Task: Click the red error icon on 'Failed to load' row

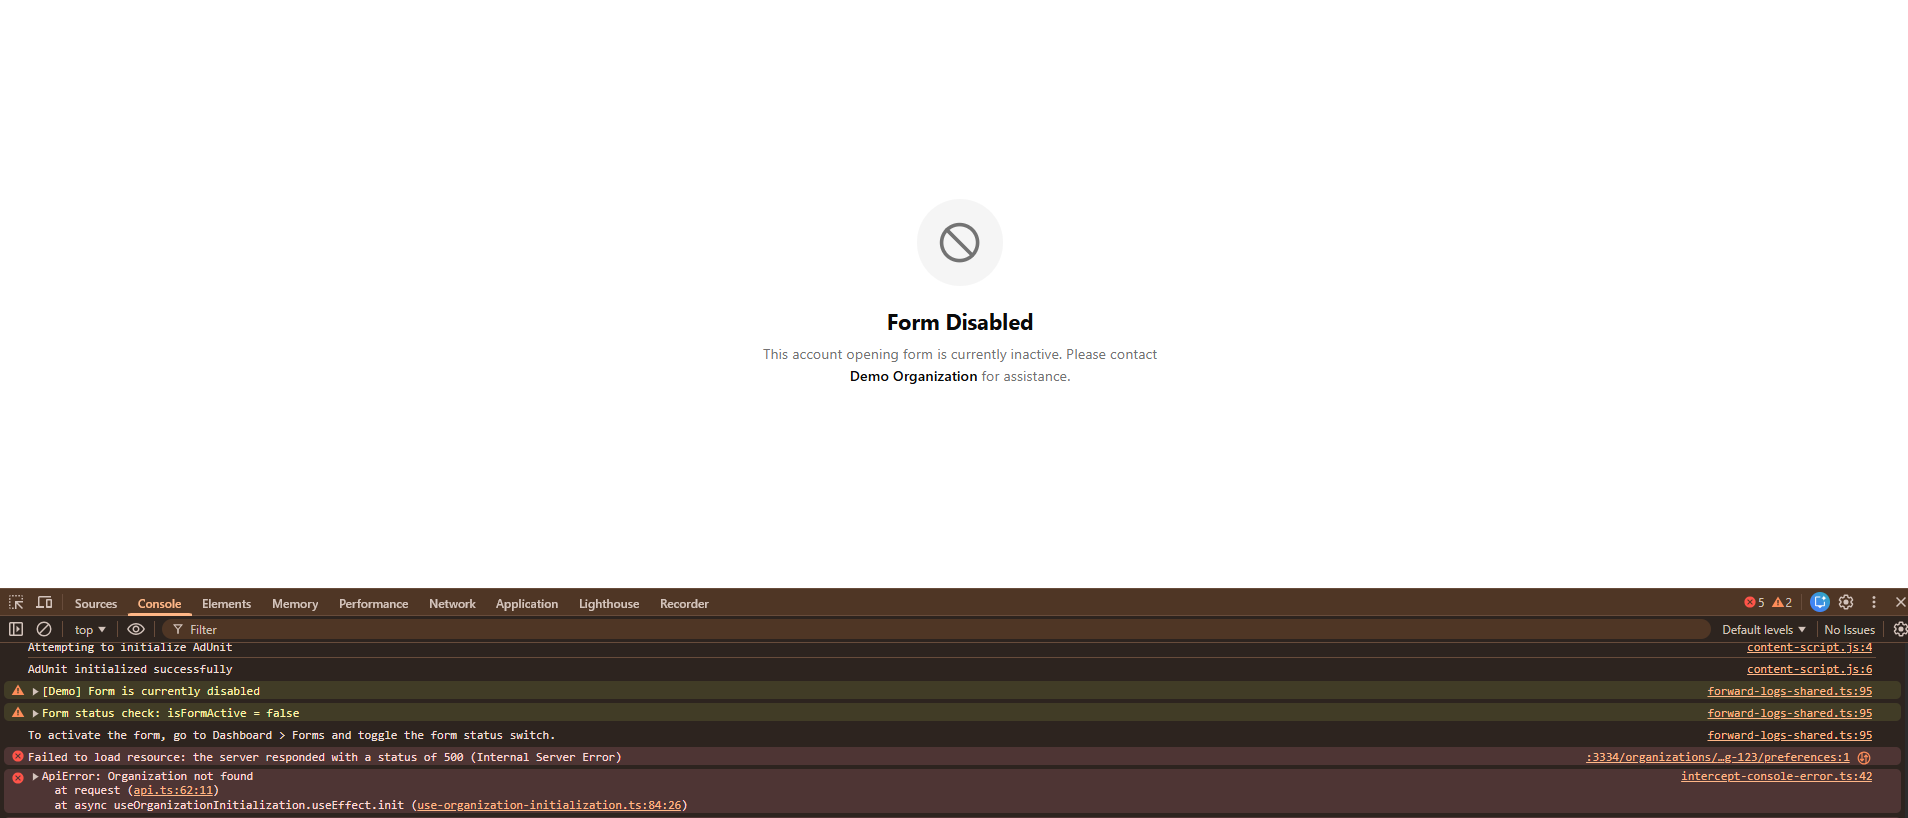Action: coord(18,757)
